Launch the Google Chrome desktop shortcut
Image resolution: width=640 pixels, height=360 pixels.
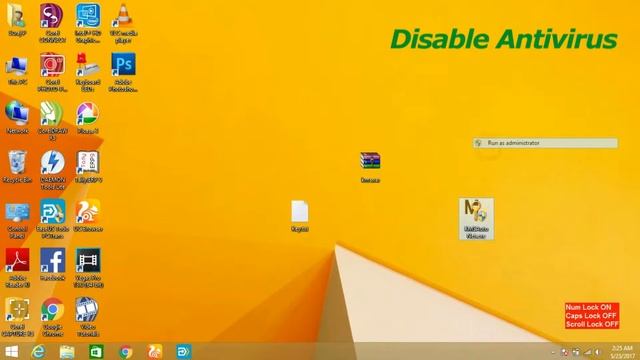point(52,317)
